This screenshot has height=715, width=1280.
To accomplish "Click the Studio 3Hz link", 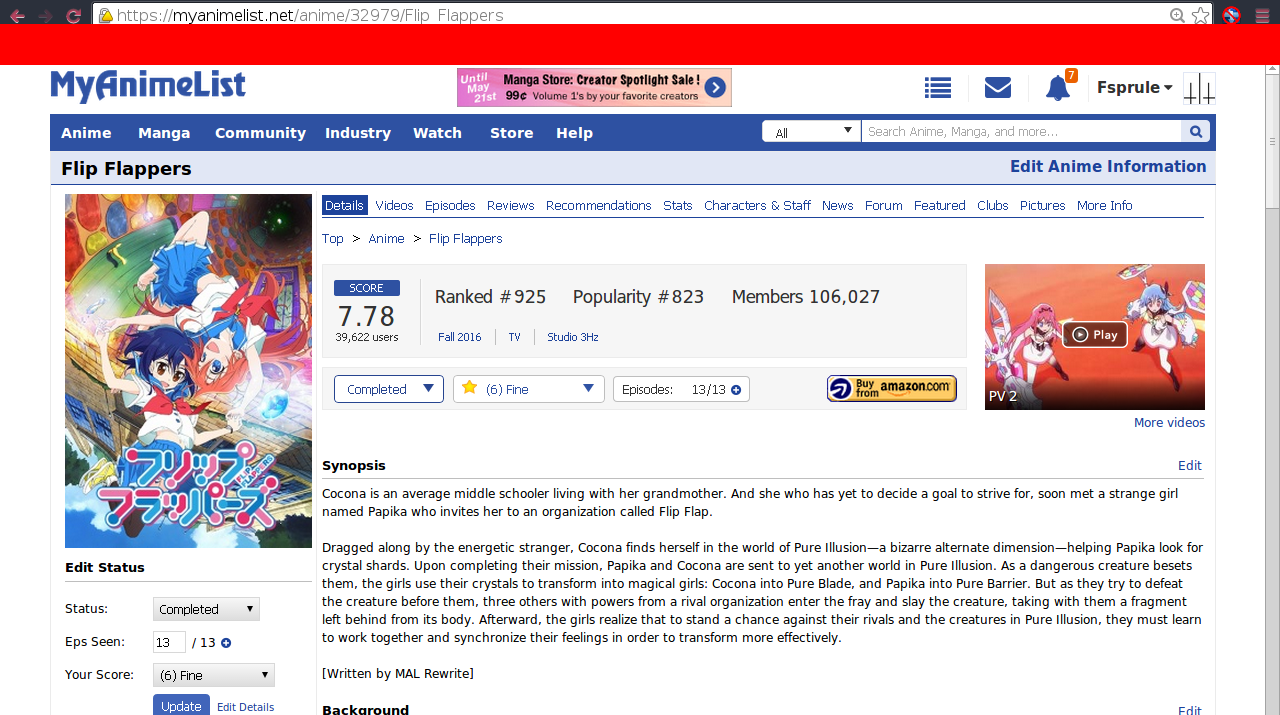I will [x=573, y=337].
